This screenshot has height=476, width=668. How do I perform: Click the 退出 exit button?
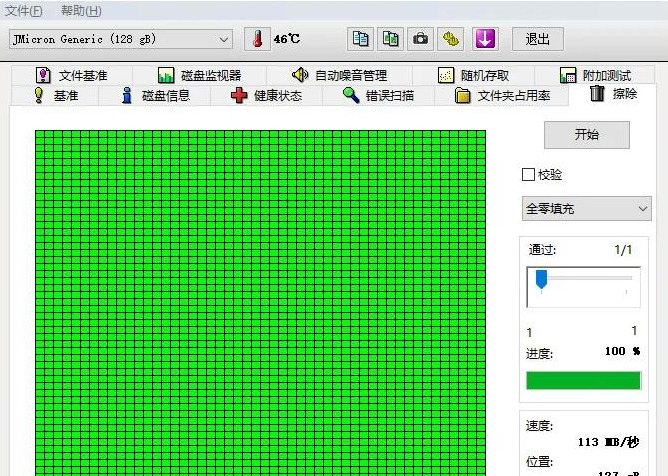click(x=538, y=39)
